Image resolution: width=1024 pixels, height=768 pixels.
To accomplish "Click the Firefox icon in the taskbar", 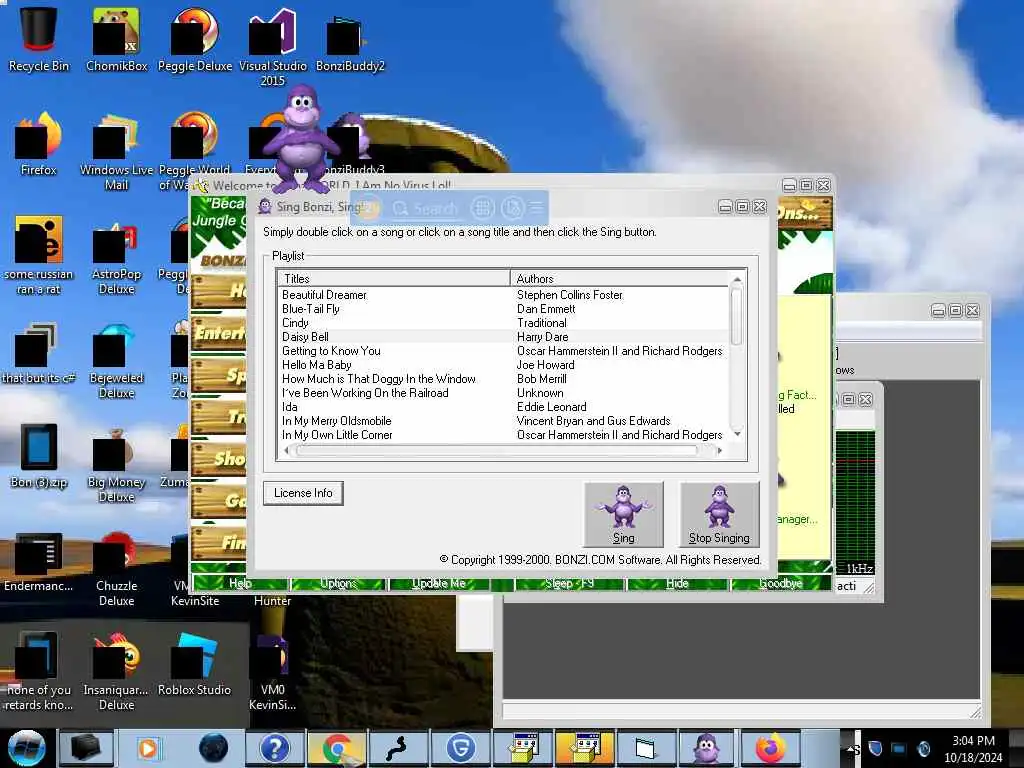I will [771, 748].
